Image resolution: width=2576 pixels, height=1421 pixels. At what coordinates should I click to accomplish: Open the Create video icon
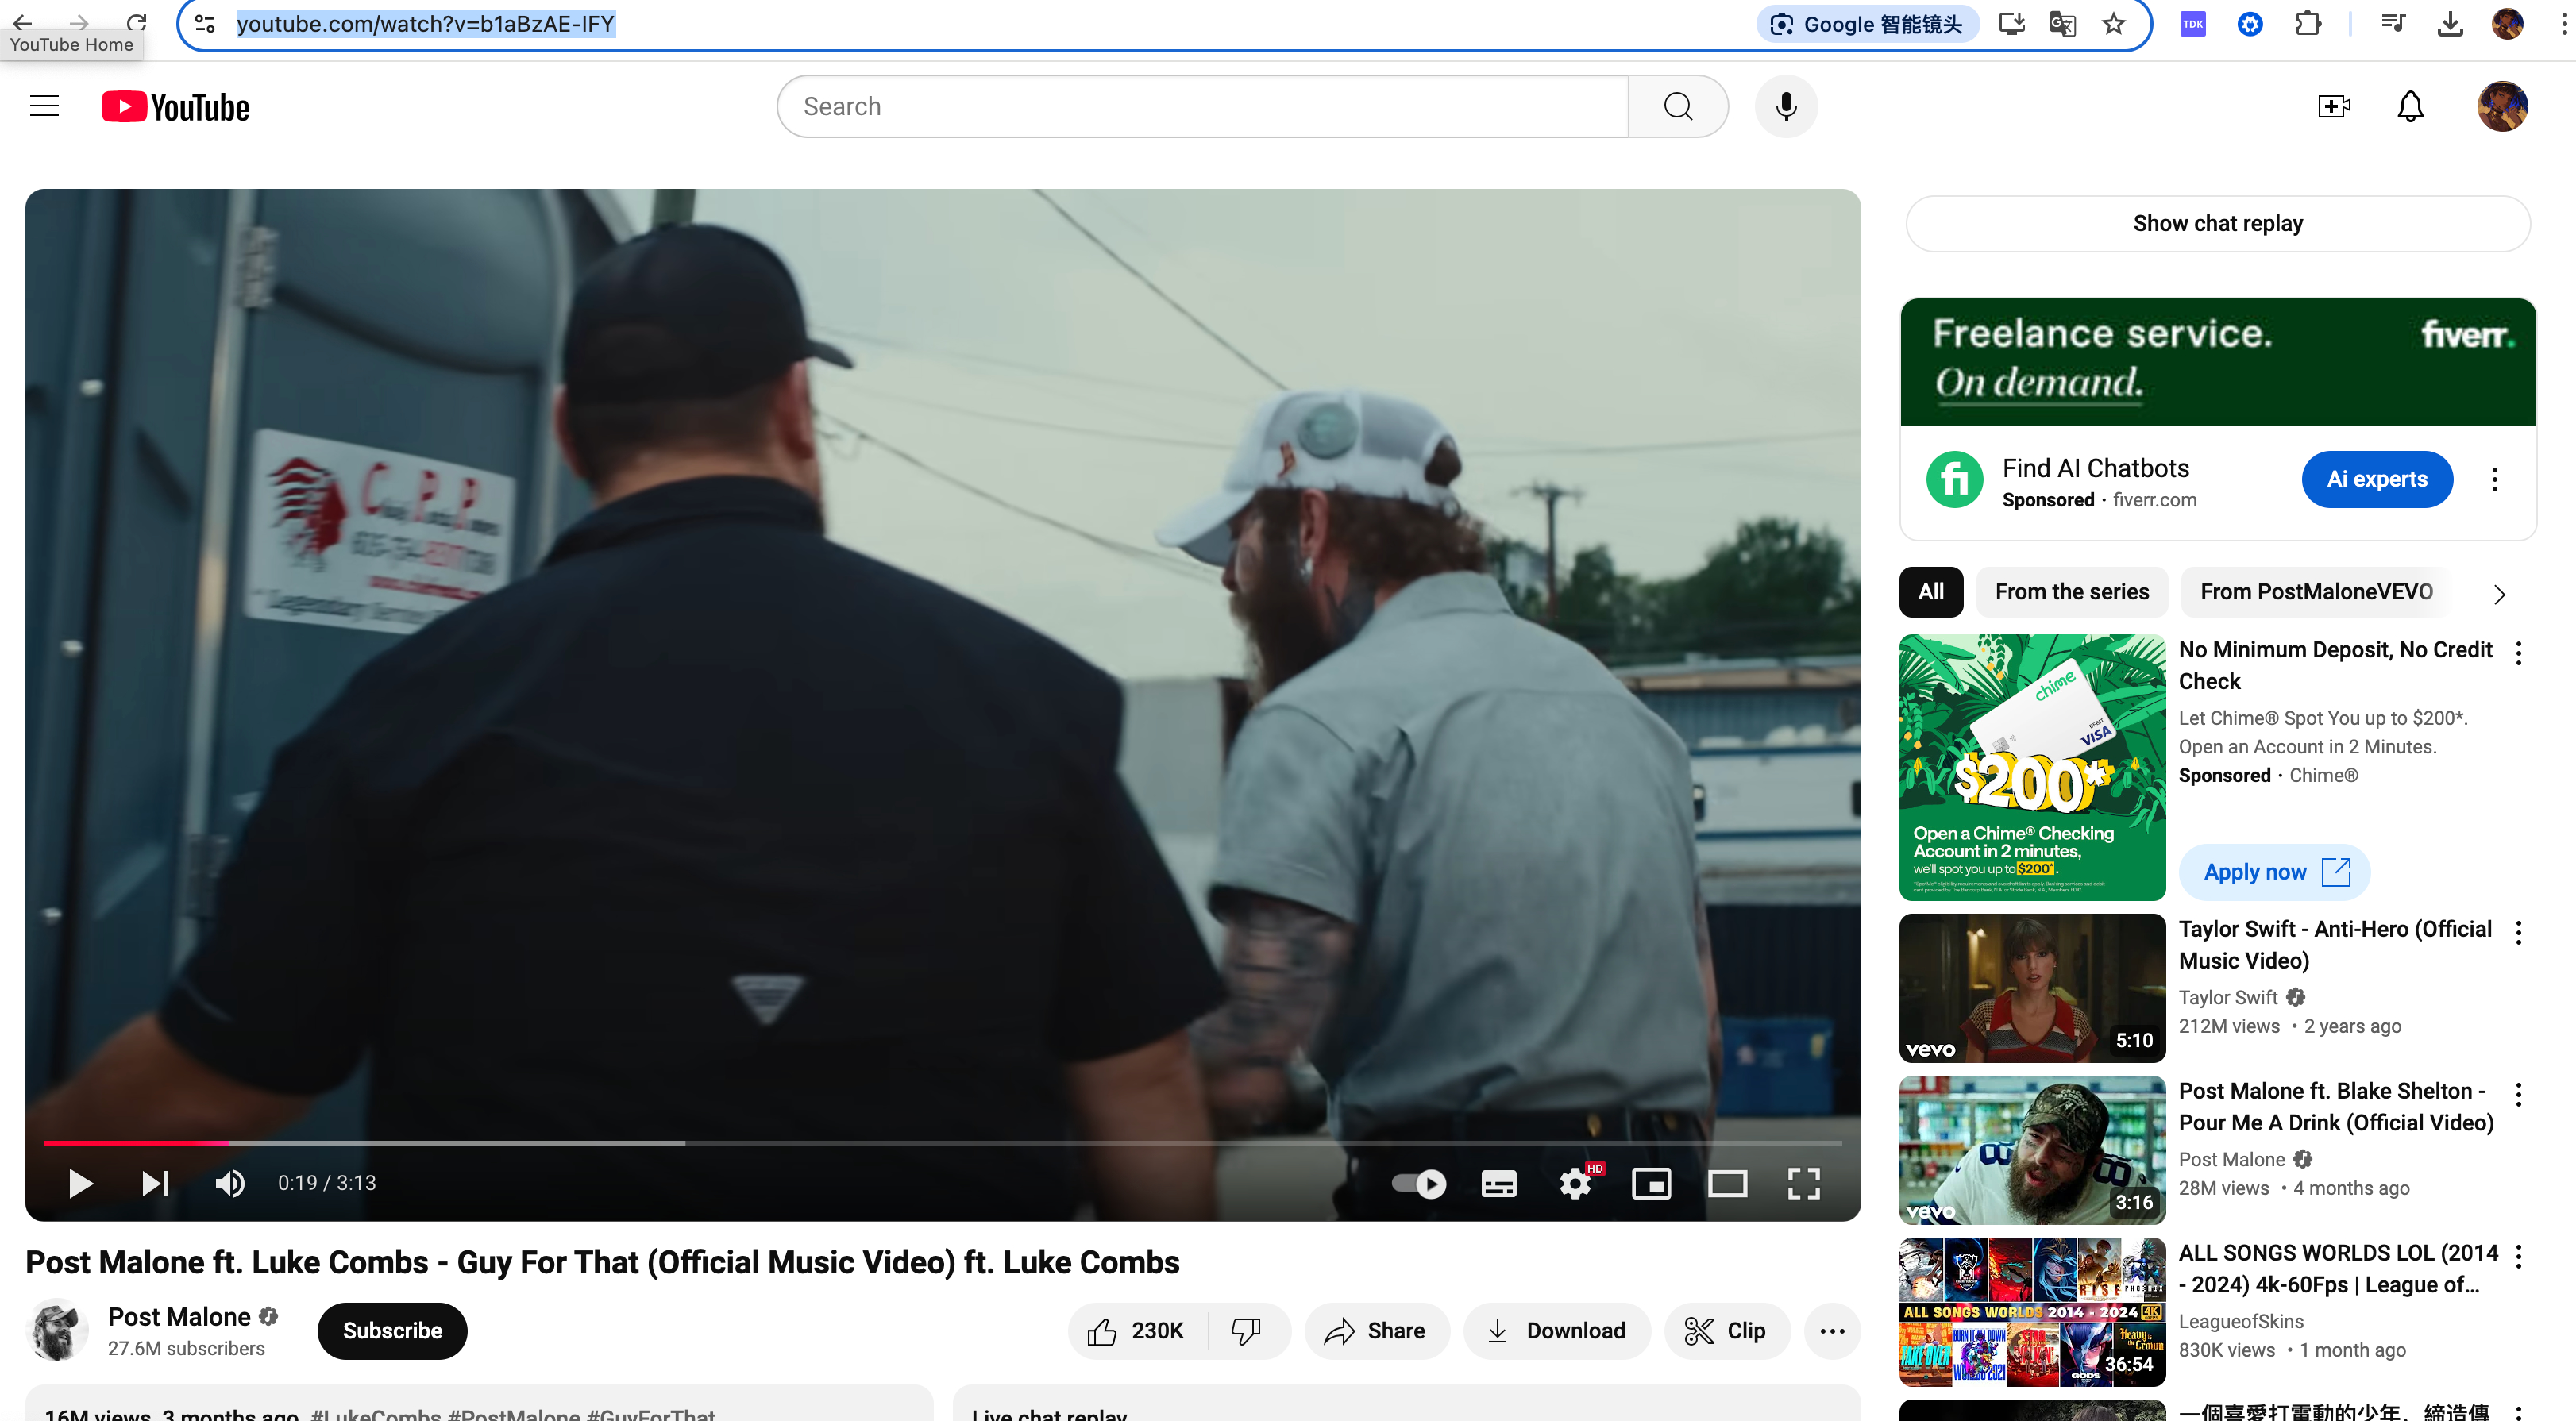[x=2334, y=106]
